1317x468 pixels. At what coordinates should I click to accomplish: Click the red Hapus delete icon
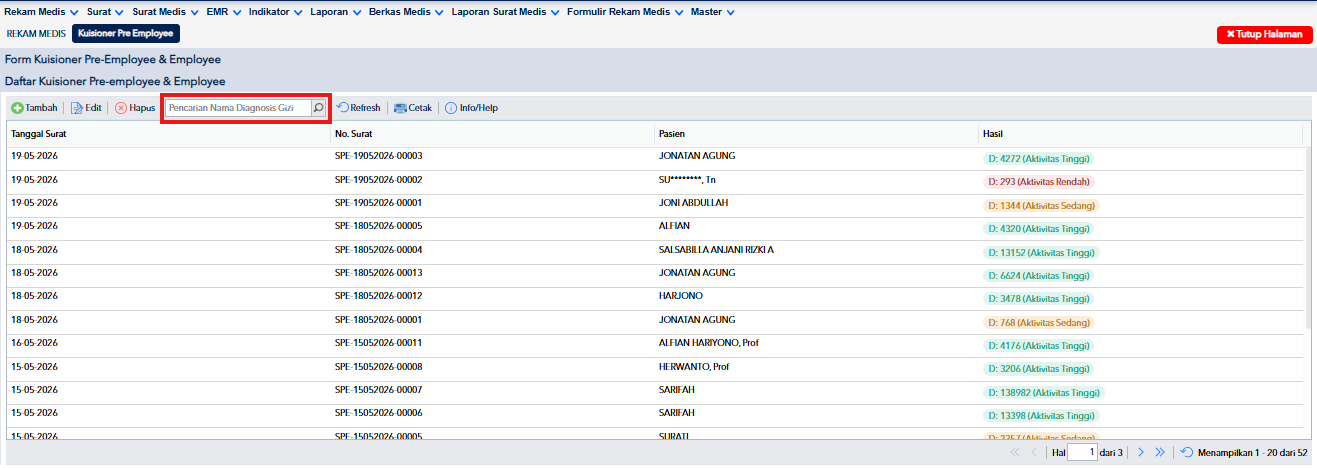pyautogui.click(x=121, y=108)
